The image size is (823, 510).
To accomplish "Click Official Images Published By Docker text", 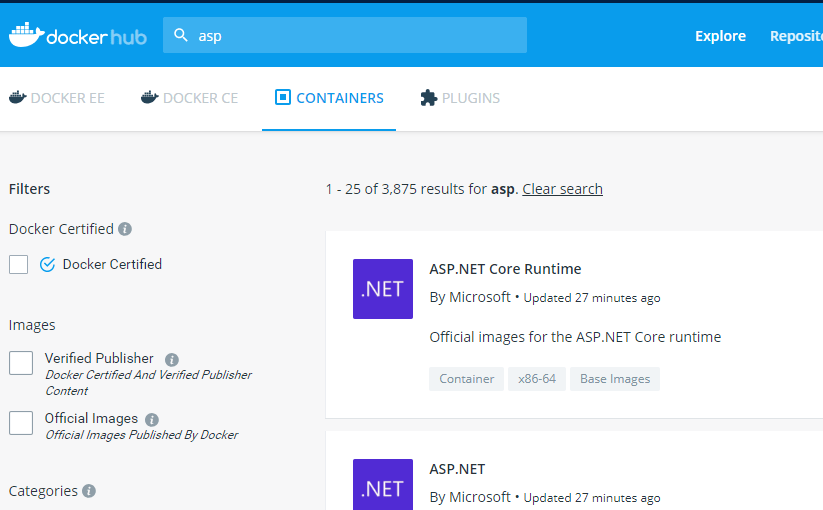I will pyautogui.click(x=141, y=435).
